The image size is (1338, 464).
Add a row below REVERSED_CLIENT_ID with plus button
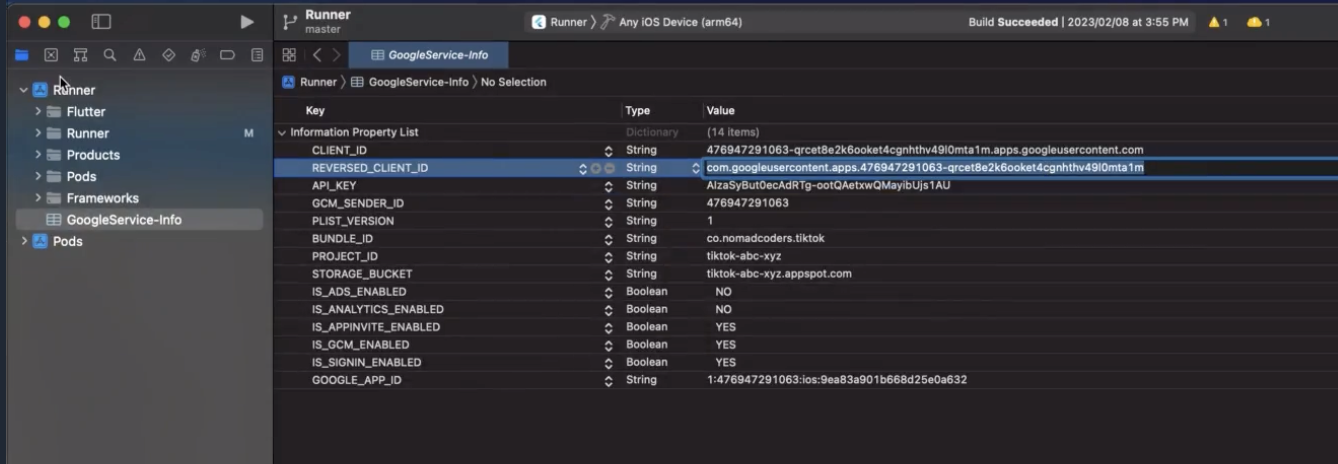pyautogui.click(x=596, y=168)
